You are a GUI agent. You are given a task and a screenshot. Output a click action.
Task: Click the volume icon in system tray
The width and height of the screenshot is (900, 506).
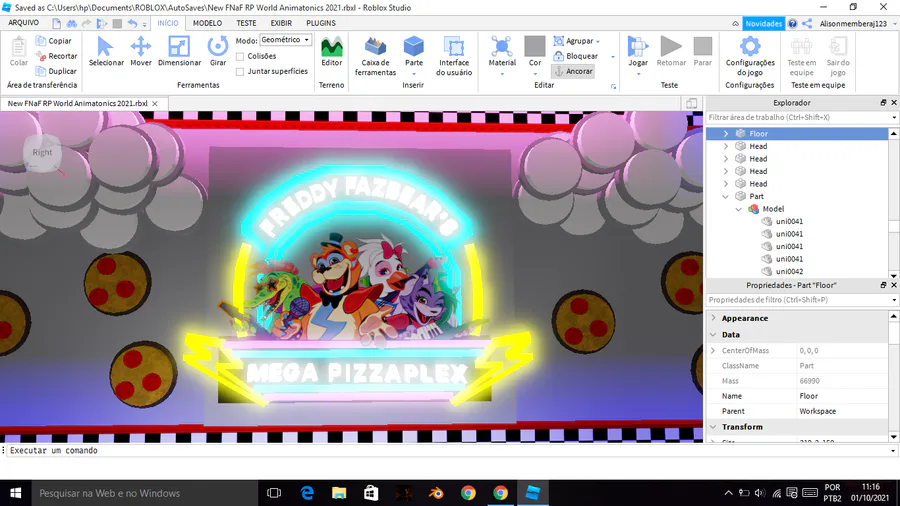point(760,493)
